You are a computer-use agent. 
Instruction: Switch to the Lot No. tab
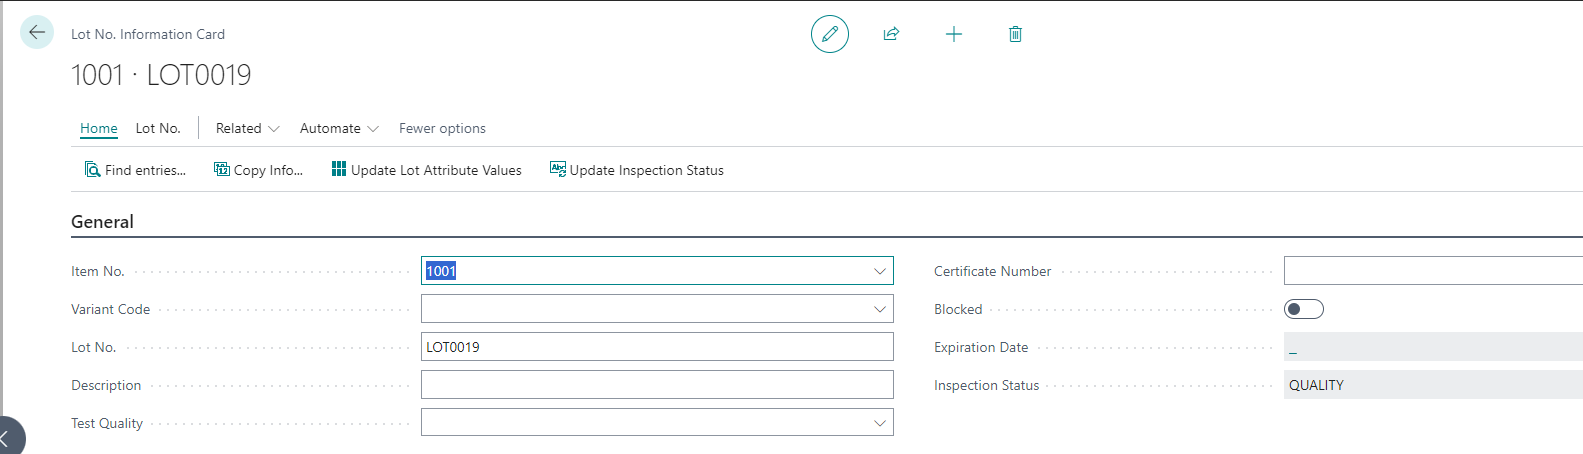point(158,128)
